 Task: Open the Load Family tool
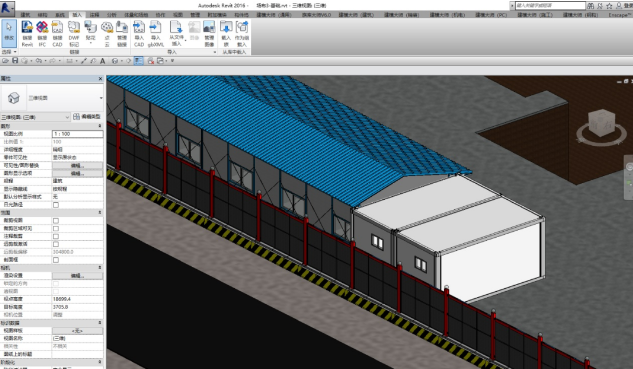tap(226, 34)
